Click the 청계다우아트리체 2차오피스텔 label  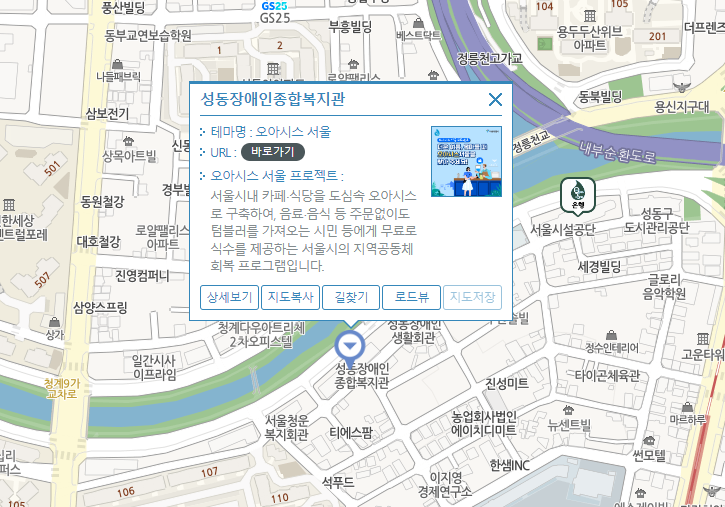coord(261,335)
